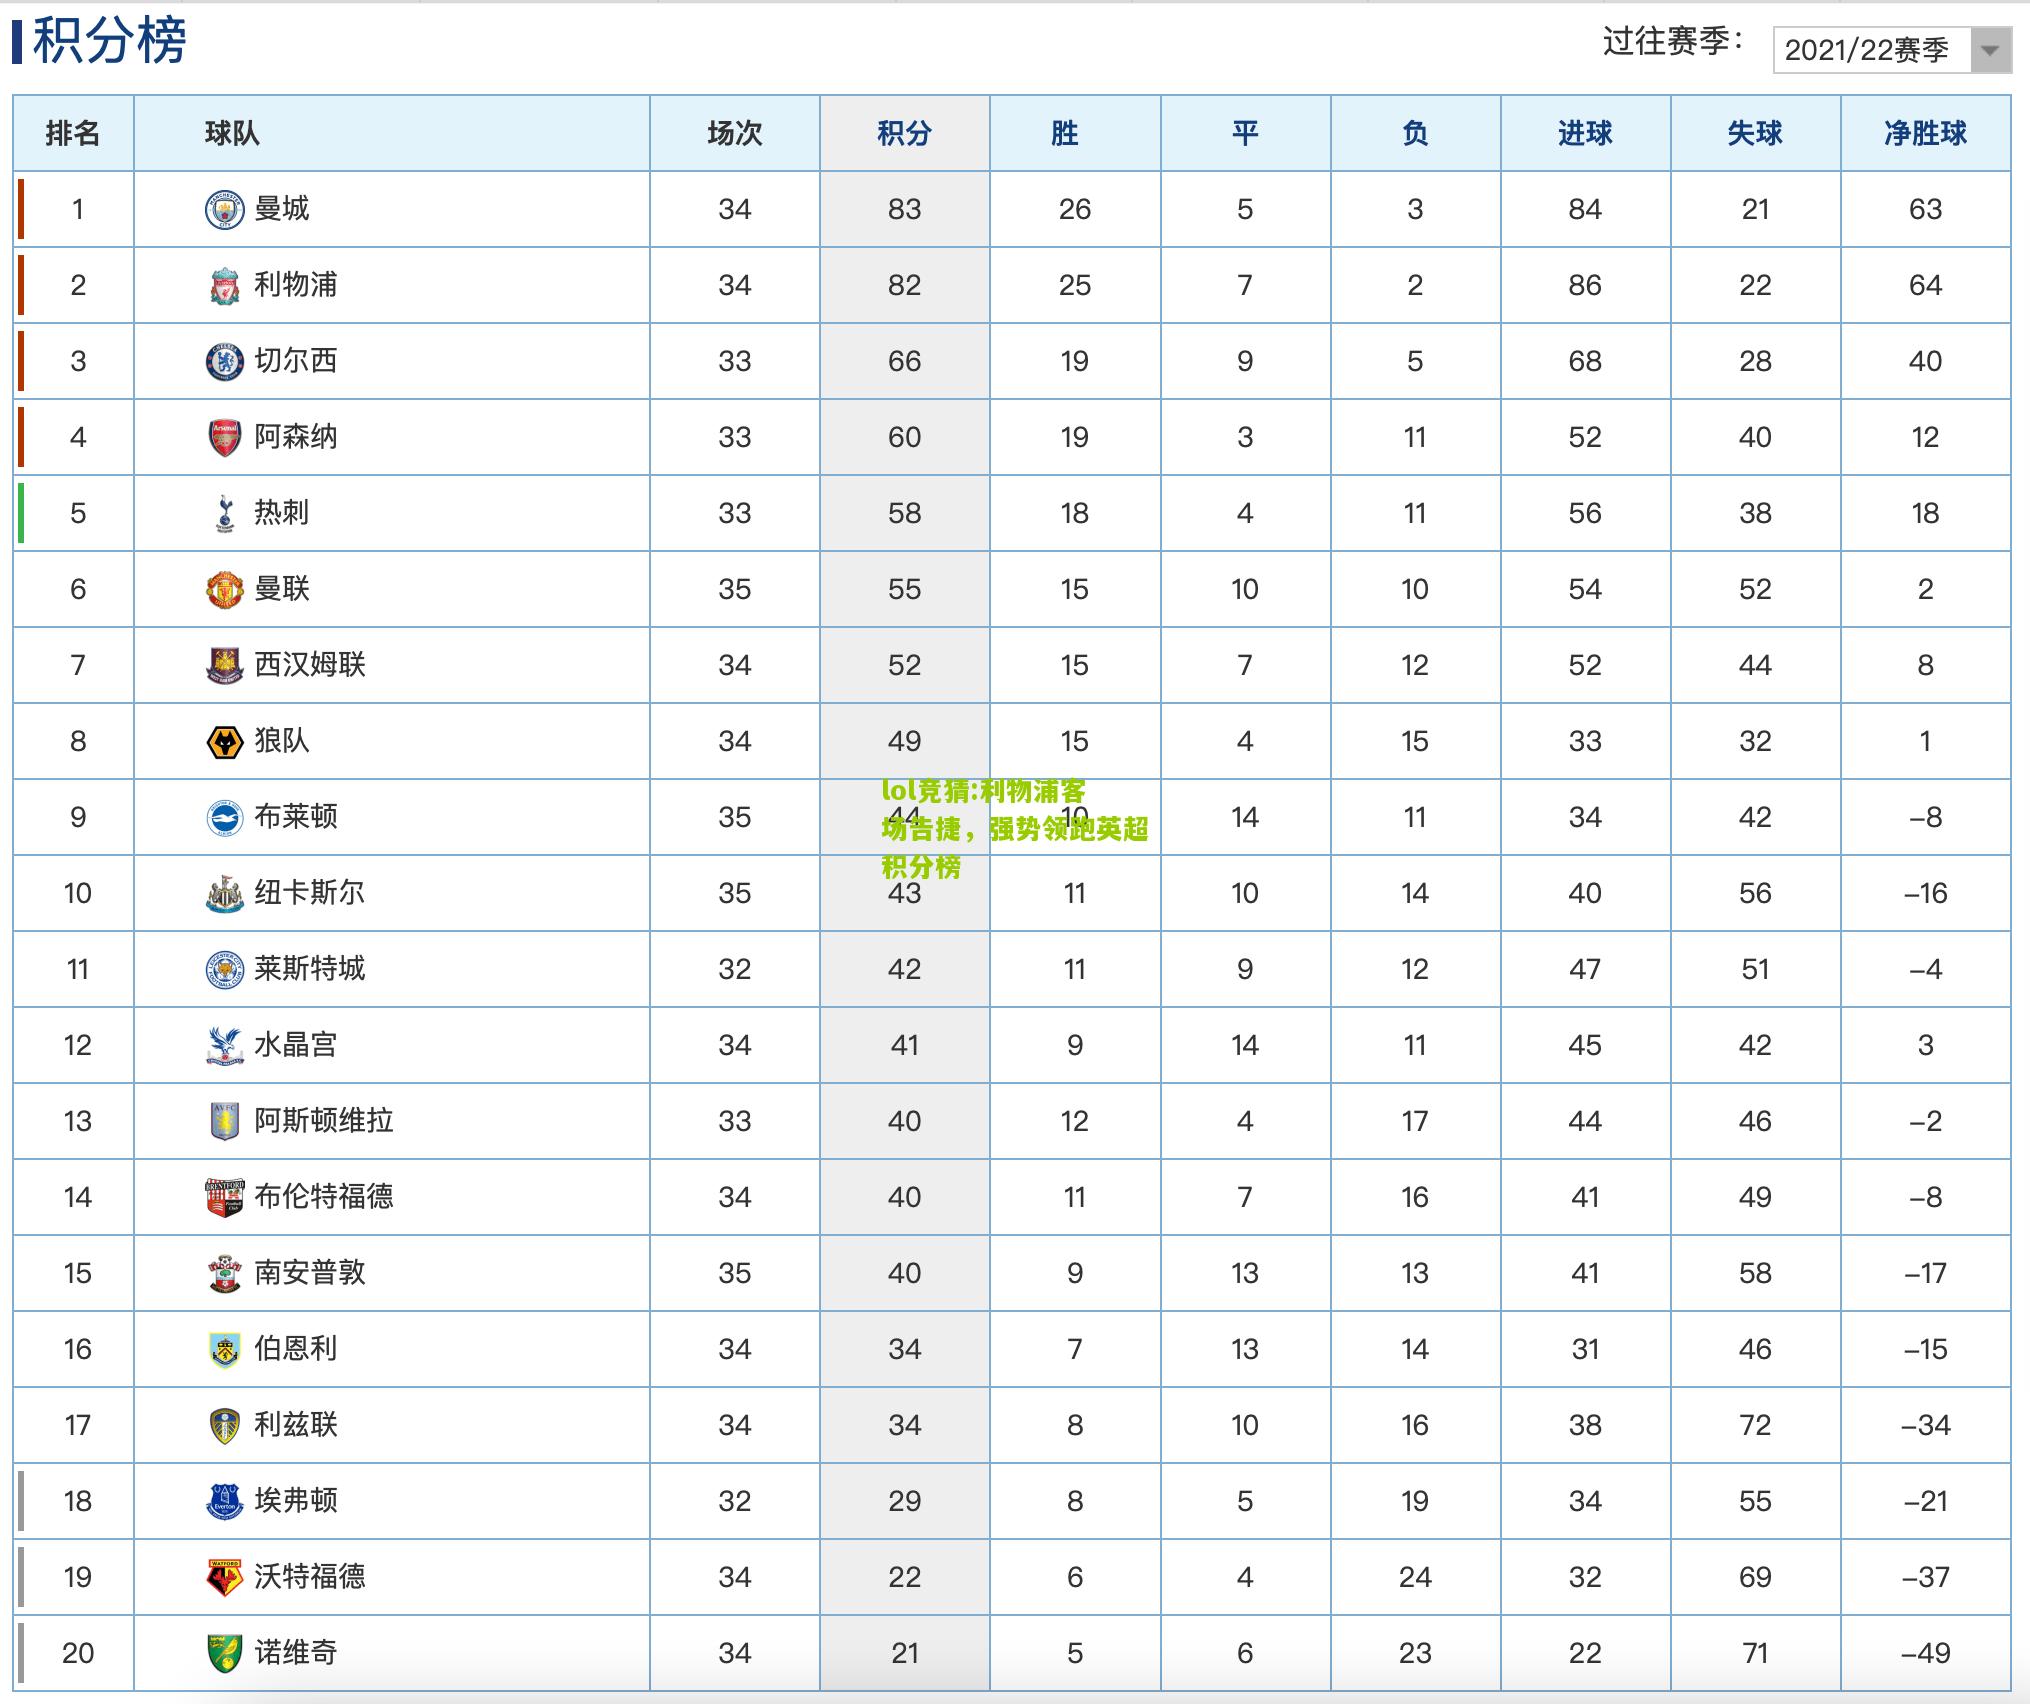Click the 阿斯顿维拉 club crest icon

224,1122
